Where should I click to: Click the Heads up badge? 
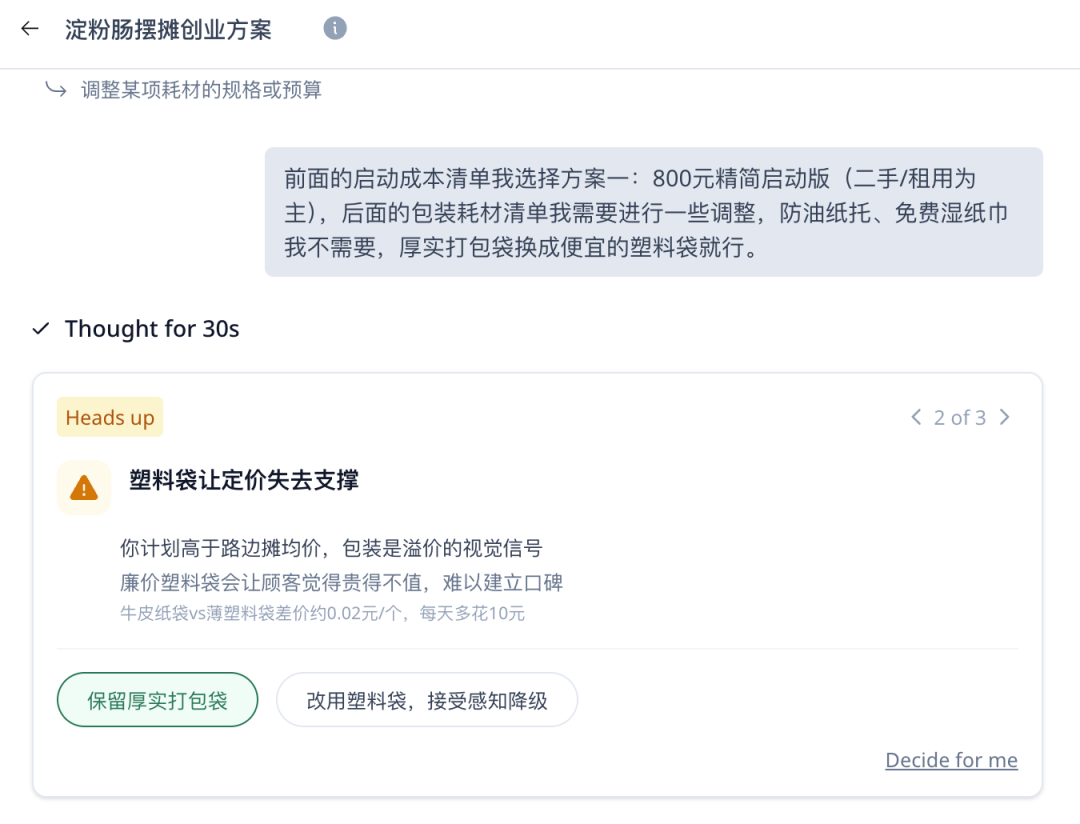(110, 418)
